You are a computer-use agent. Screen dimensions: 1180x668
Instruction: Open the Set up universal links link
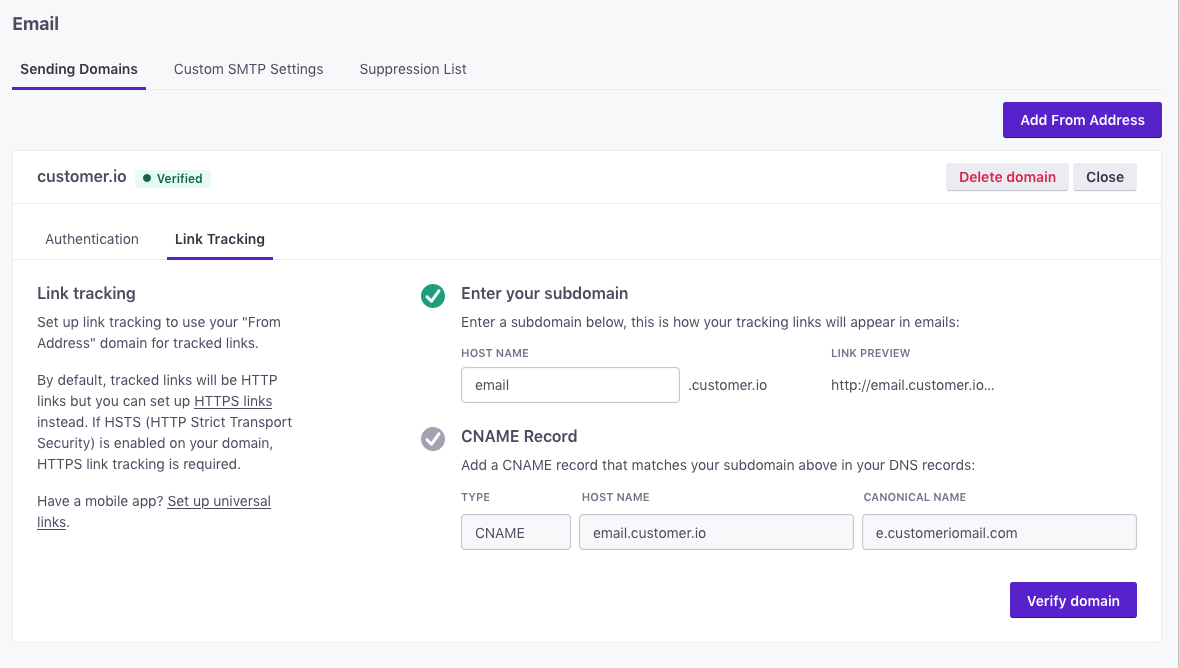tap(154, 512)
